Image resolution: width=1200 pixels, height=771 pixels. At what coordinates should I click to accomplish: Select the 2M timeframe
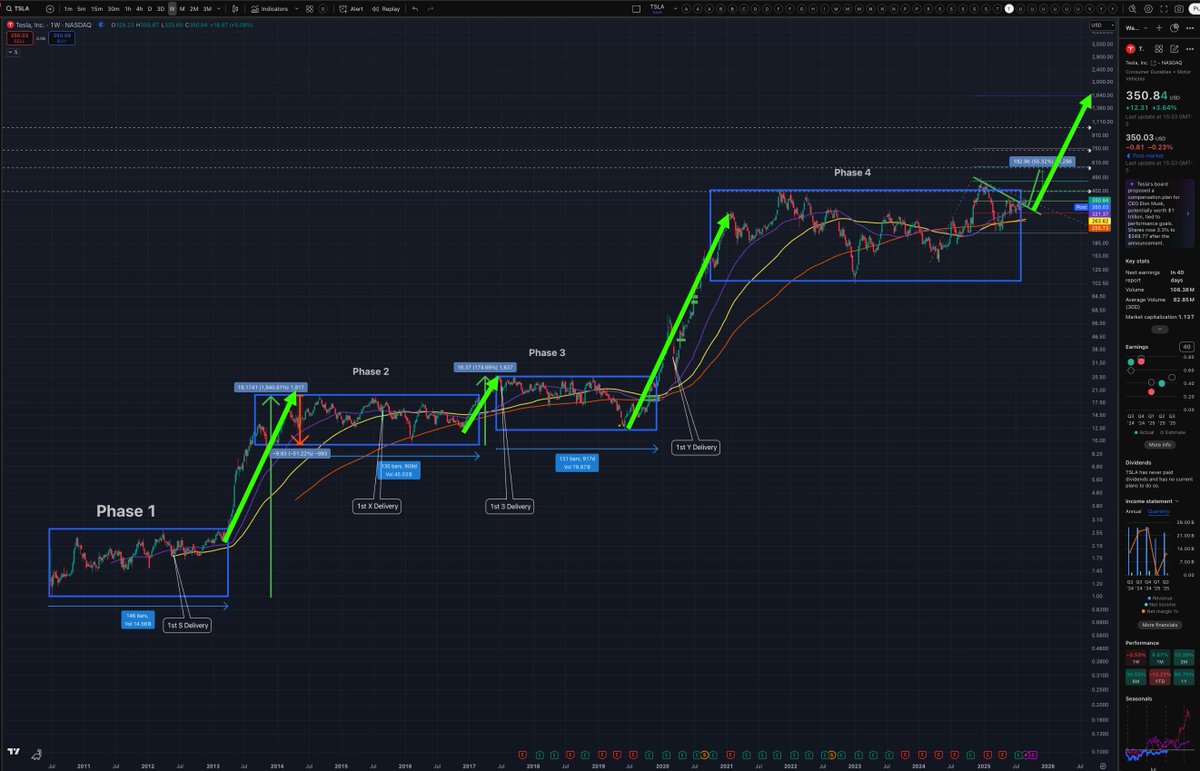coord(194,9)
